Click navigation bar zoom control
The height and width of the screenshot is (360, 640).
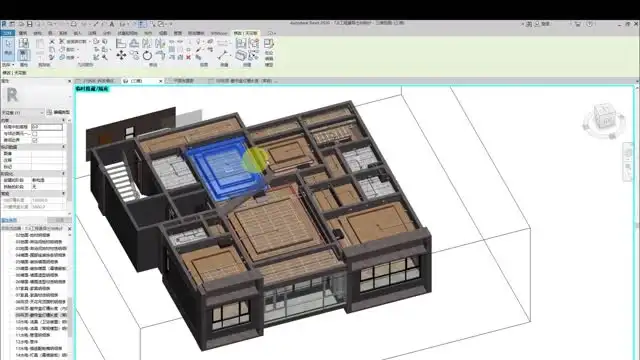click(x=628, y=167)
